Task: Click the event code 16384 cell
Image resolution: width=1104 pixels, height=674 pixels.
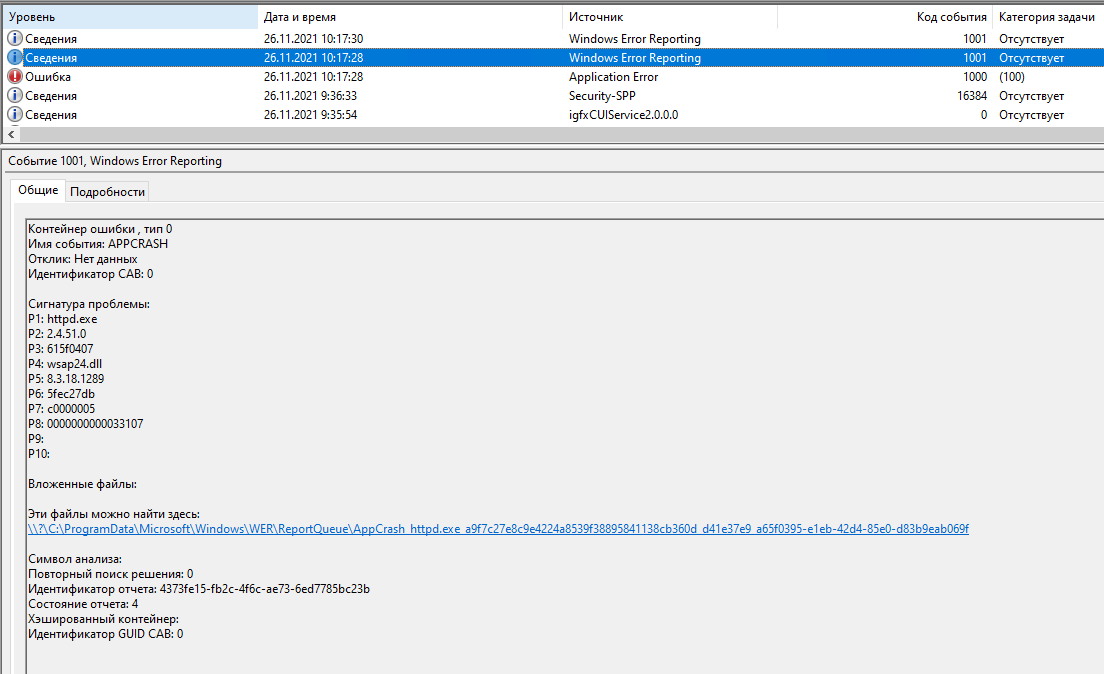Action: coord(971,96)
